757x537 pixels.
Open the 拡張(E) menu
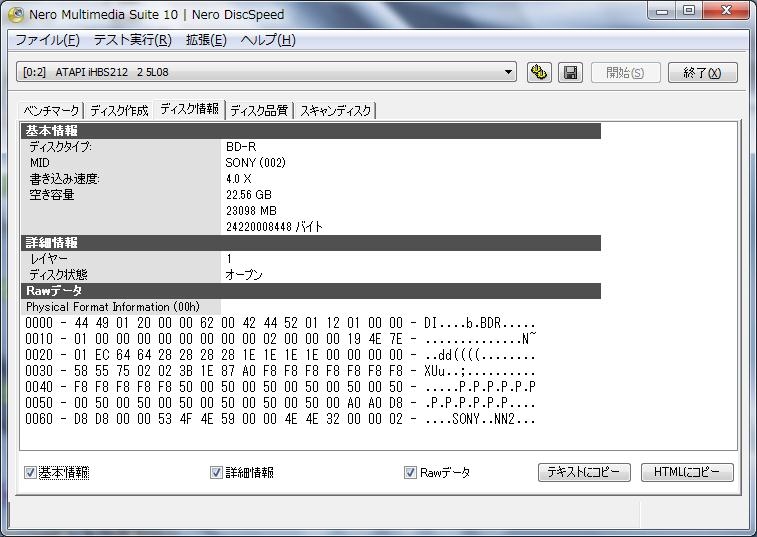pyautogui.click(x=206, y=40)
